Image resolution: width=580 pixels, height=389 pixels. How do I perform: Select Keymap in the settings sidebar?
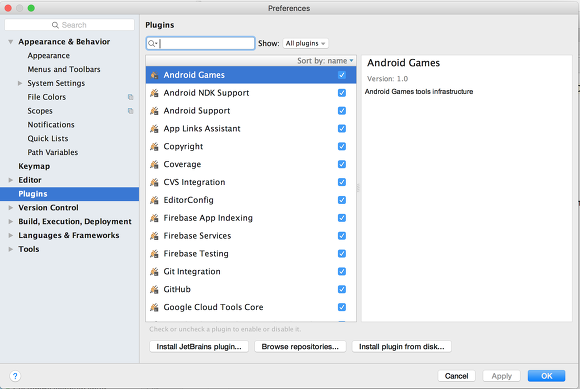click(x=34, y=166)
